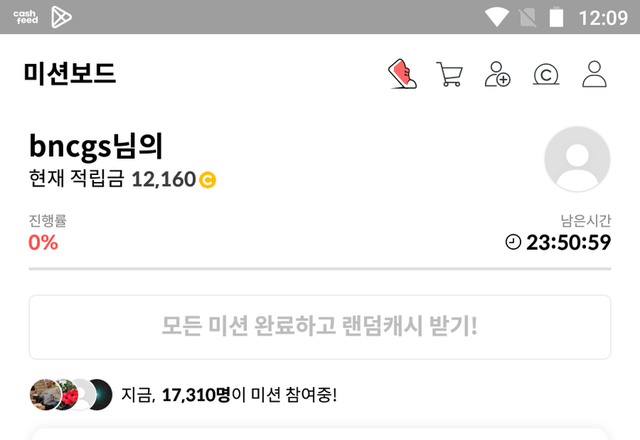Tap the clock icon beside remaining time
Viewport: 640px width, 440px height.
click(x=513, y=242)
